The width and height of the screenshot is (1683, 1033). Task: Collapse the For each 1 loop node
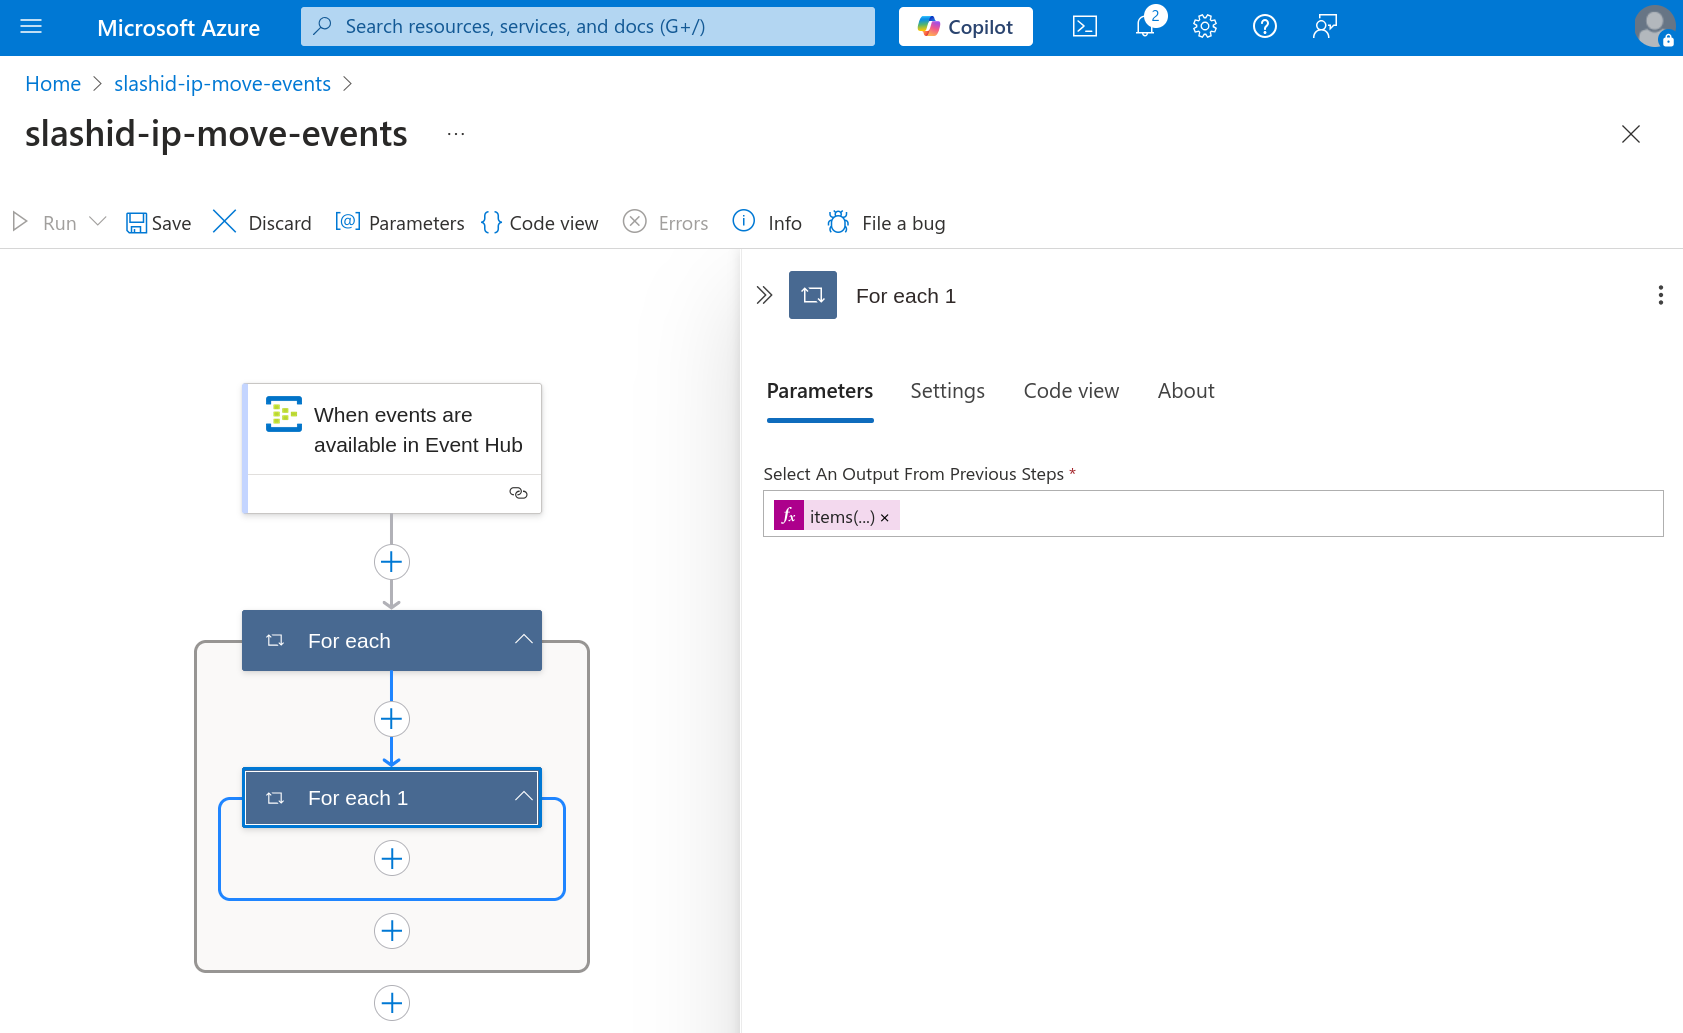(x=523, y=797)
